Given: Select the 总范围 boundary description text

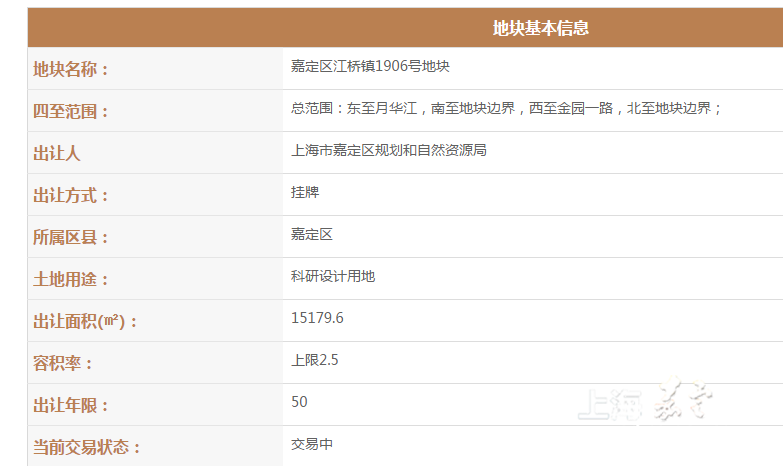Looking at the screenshot, I should point(506,108).
